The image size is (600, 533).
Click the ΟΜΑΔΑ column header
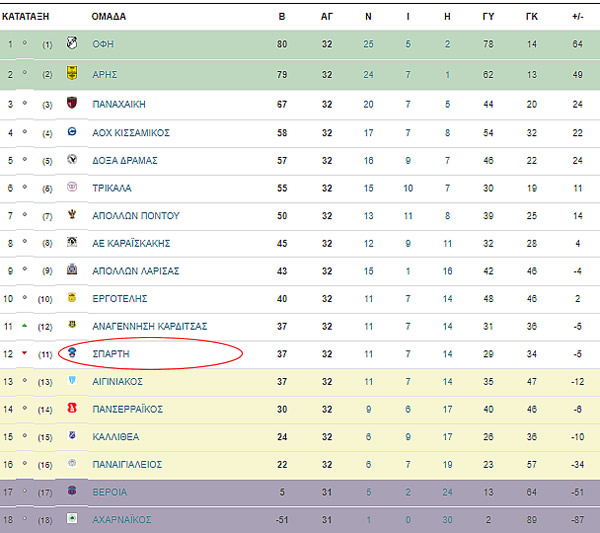click(109, 17)
